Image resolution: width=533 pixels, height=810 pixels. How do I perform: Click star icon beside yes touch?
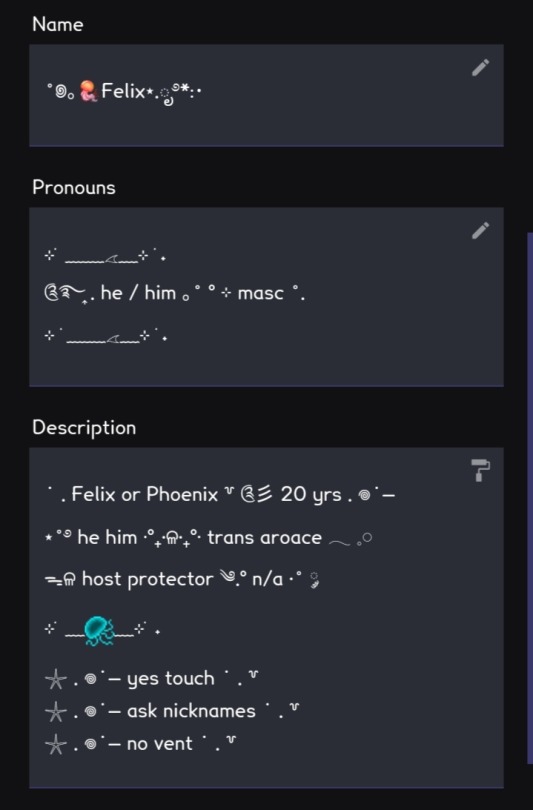tap(56, 679)
